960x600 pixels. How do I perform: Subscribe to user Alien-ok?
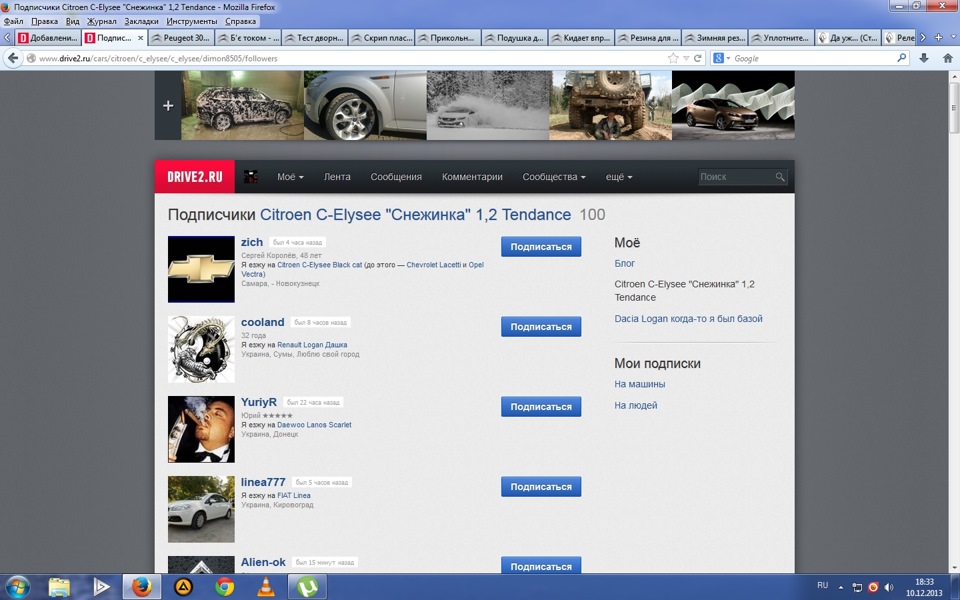tap(541, 566)
